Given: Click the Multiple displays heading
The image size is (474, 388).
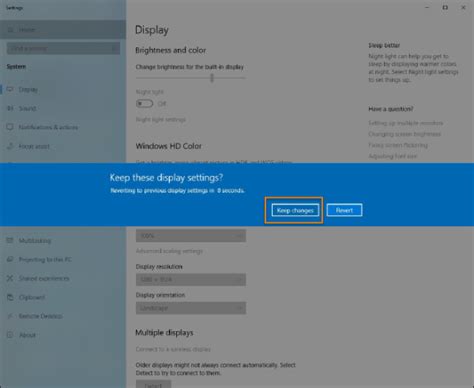Looking at the screenshot, I should point(164,333).
